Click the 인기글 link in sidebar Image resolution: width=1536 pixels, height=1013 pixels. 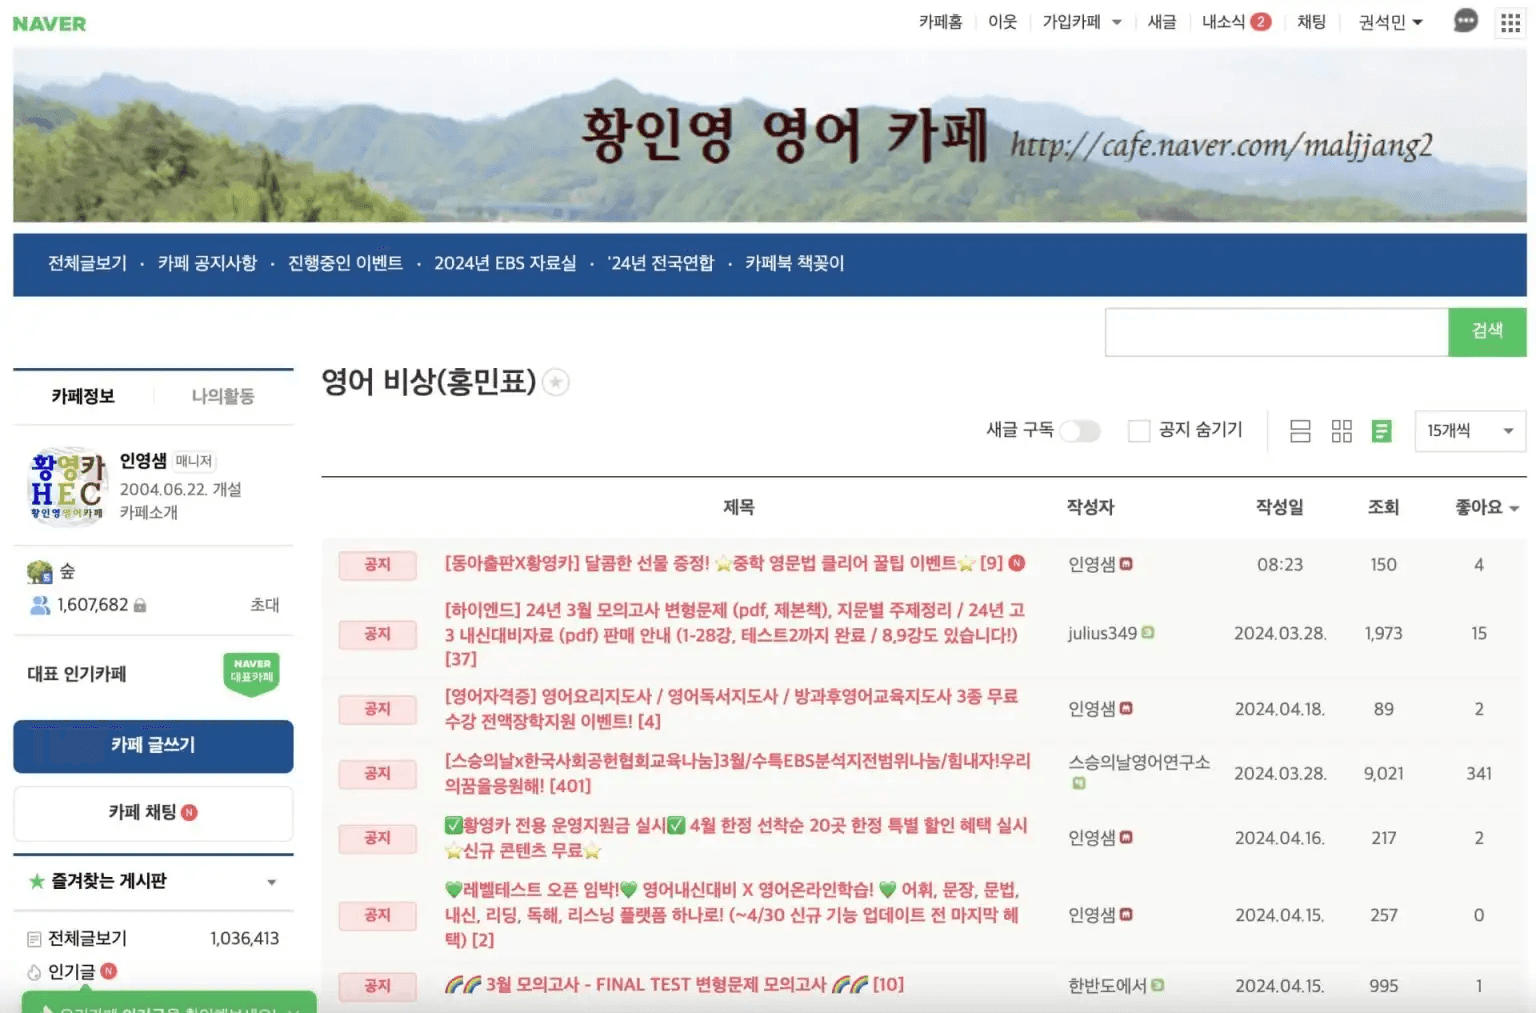(72, 972)
